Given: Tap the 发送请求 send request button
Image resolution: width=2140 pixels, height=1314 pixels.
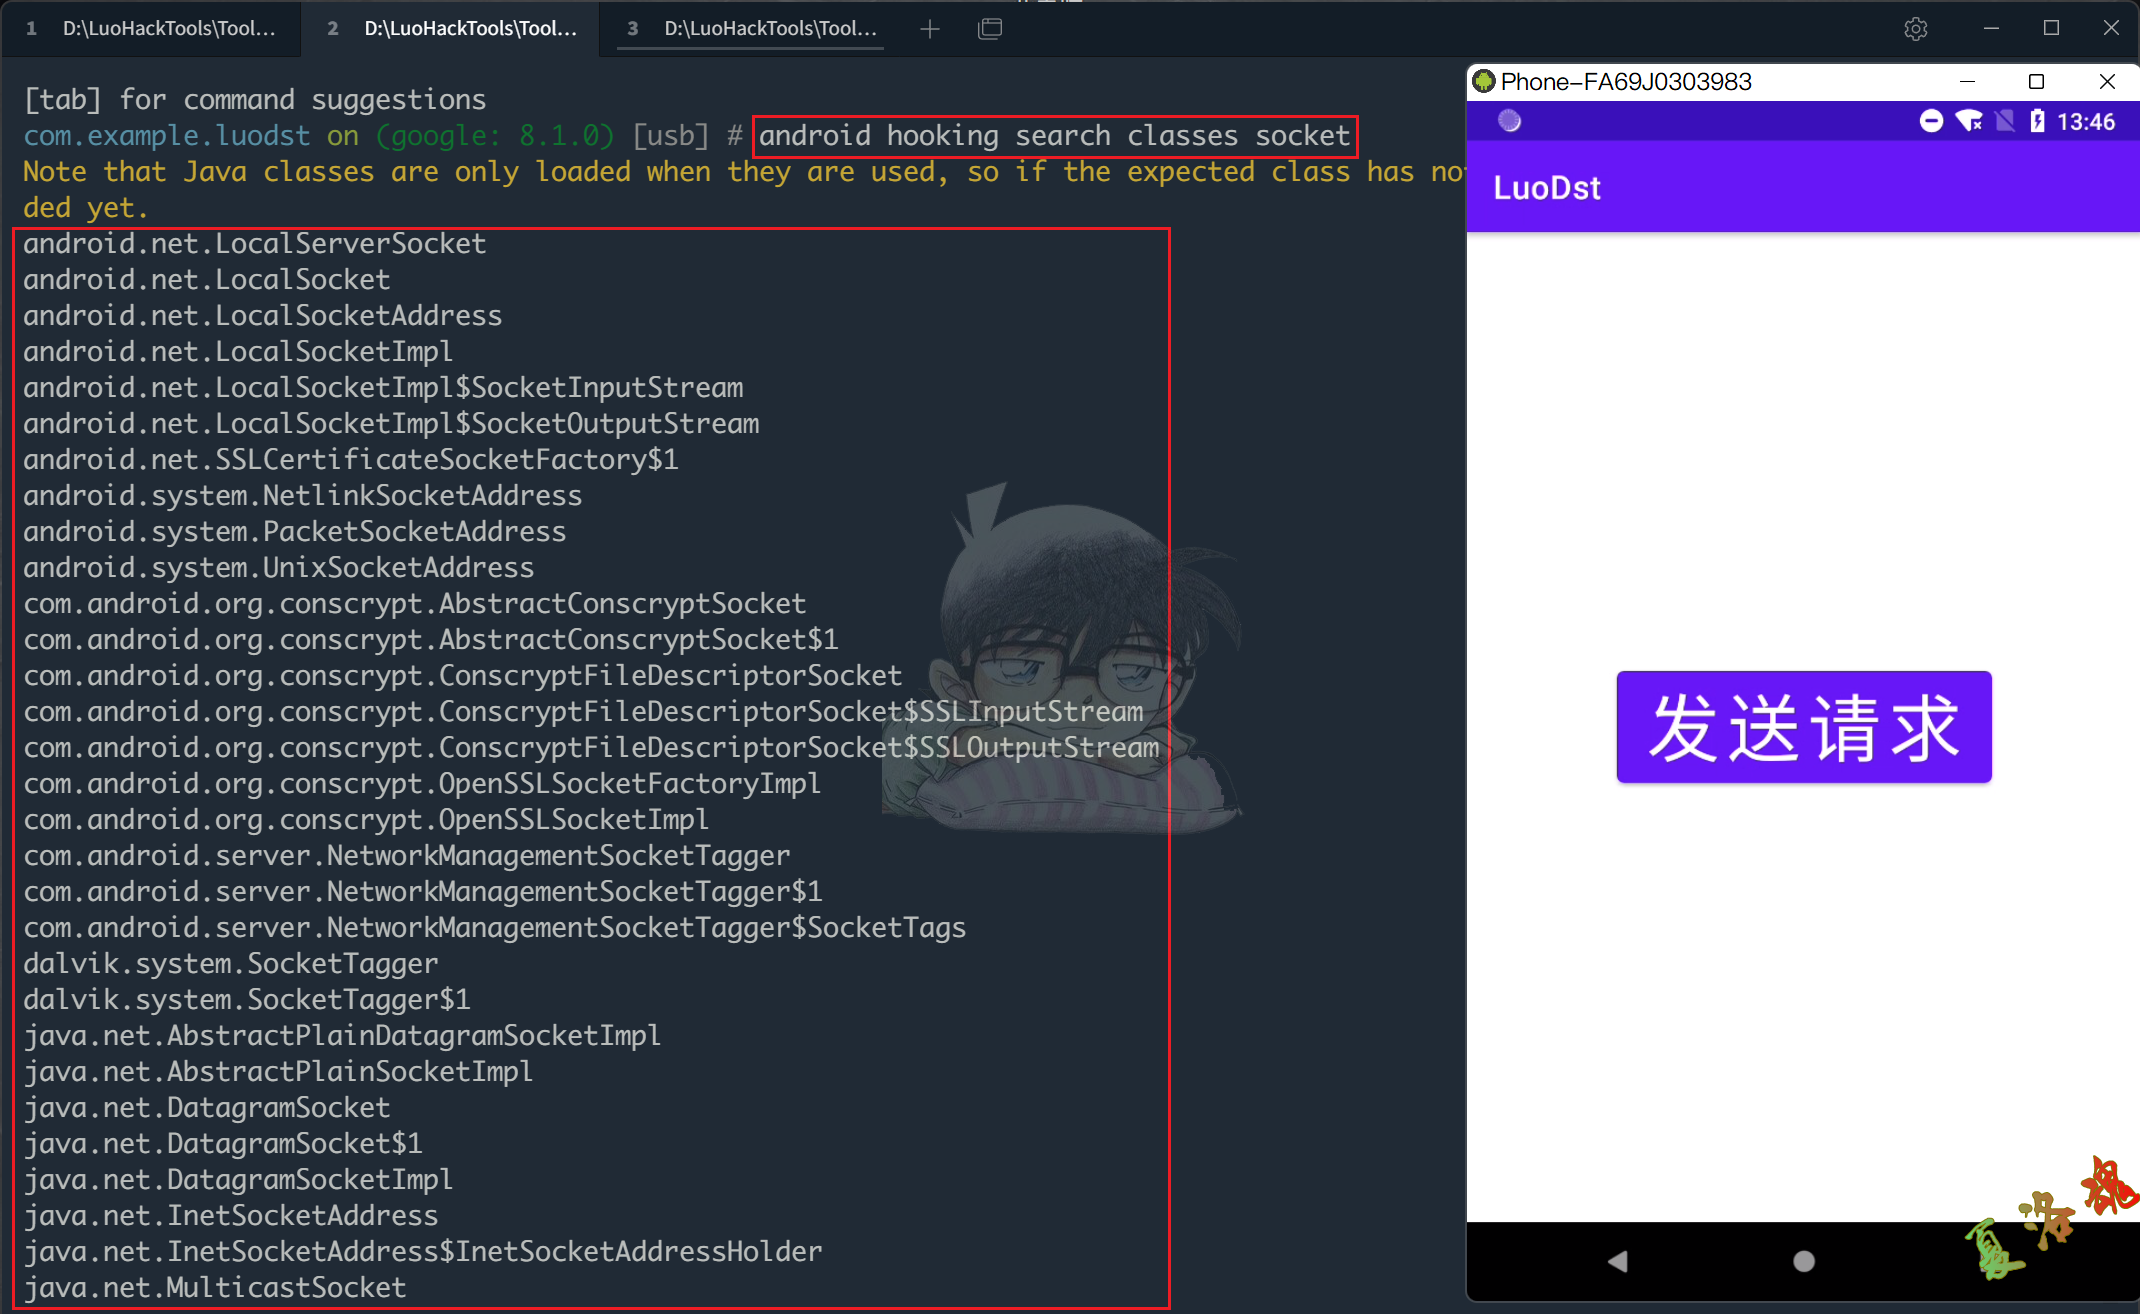Looking at the screenshot, I should tap(1803, 727).
